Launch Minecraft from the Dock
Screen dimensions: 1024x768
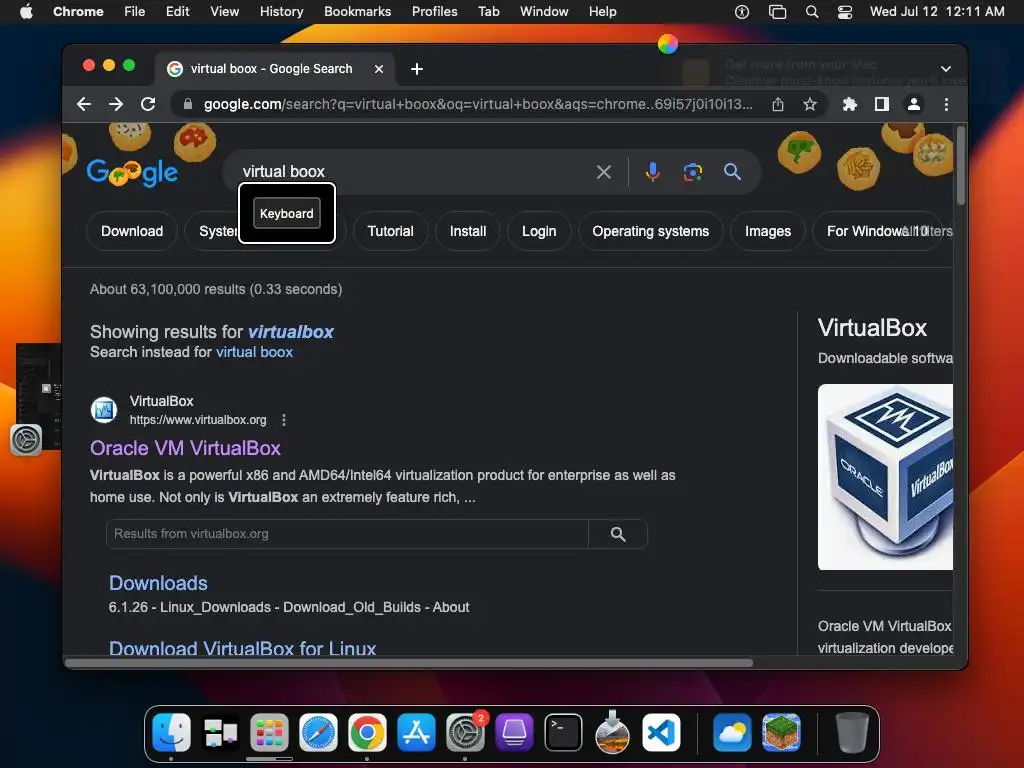tap(781, 732)
